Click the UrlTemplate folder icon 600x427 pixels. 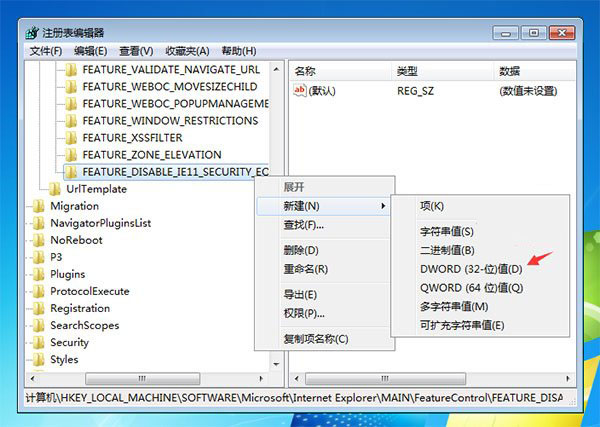point(55,189)
